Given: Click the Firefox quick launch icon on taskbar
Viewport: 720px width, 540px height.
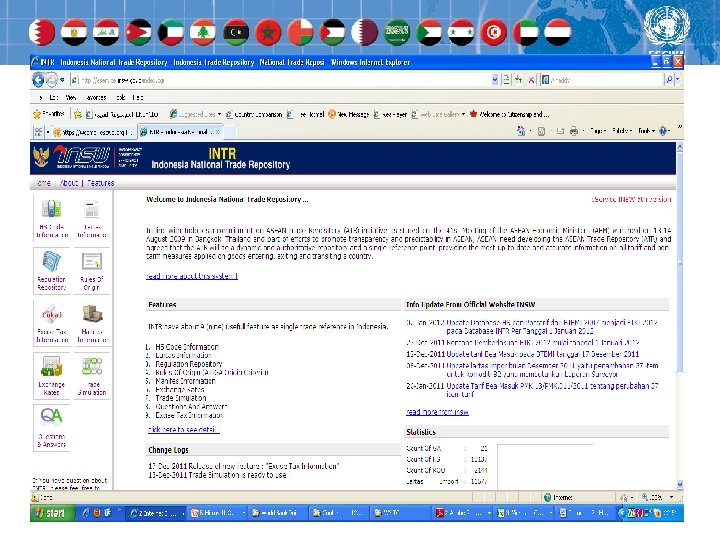Looking at the screenshot, I should 96,513.
